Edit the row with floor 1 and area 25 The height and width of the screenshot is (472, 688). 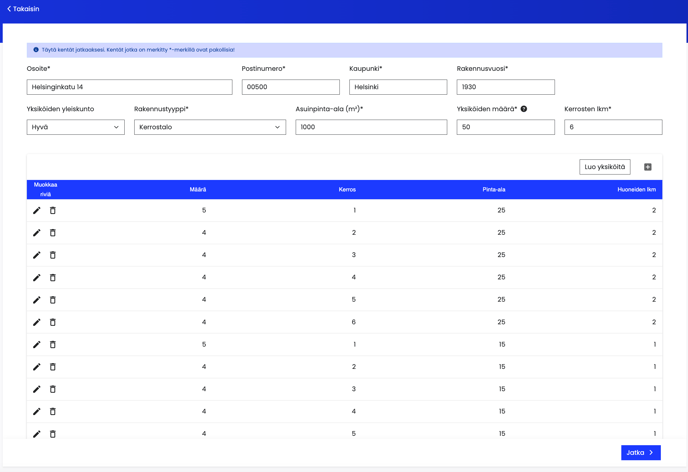(x=37, y=211)
